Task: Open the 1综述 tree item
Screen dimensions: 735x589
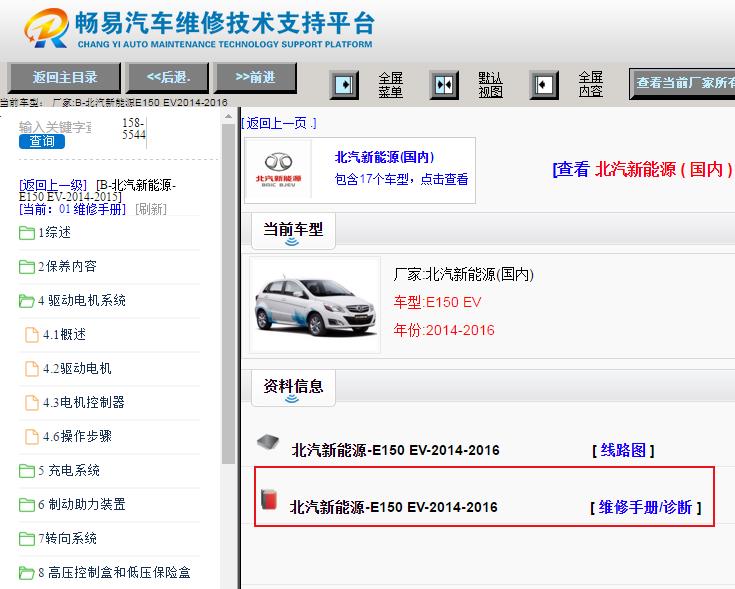Action: click(54, 233)
